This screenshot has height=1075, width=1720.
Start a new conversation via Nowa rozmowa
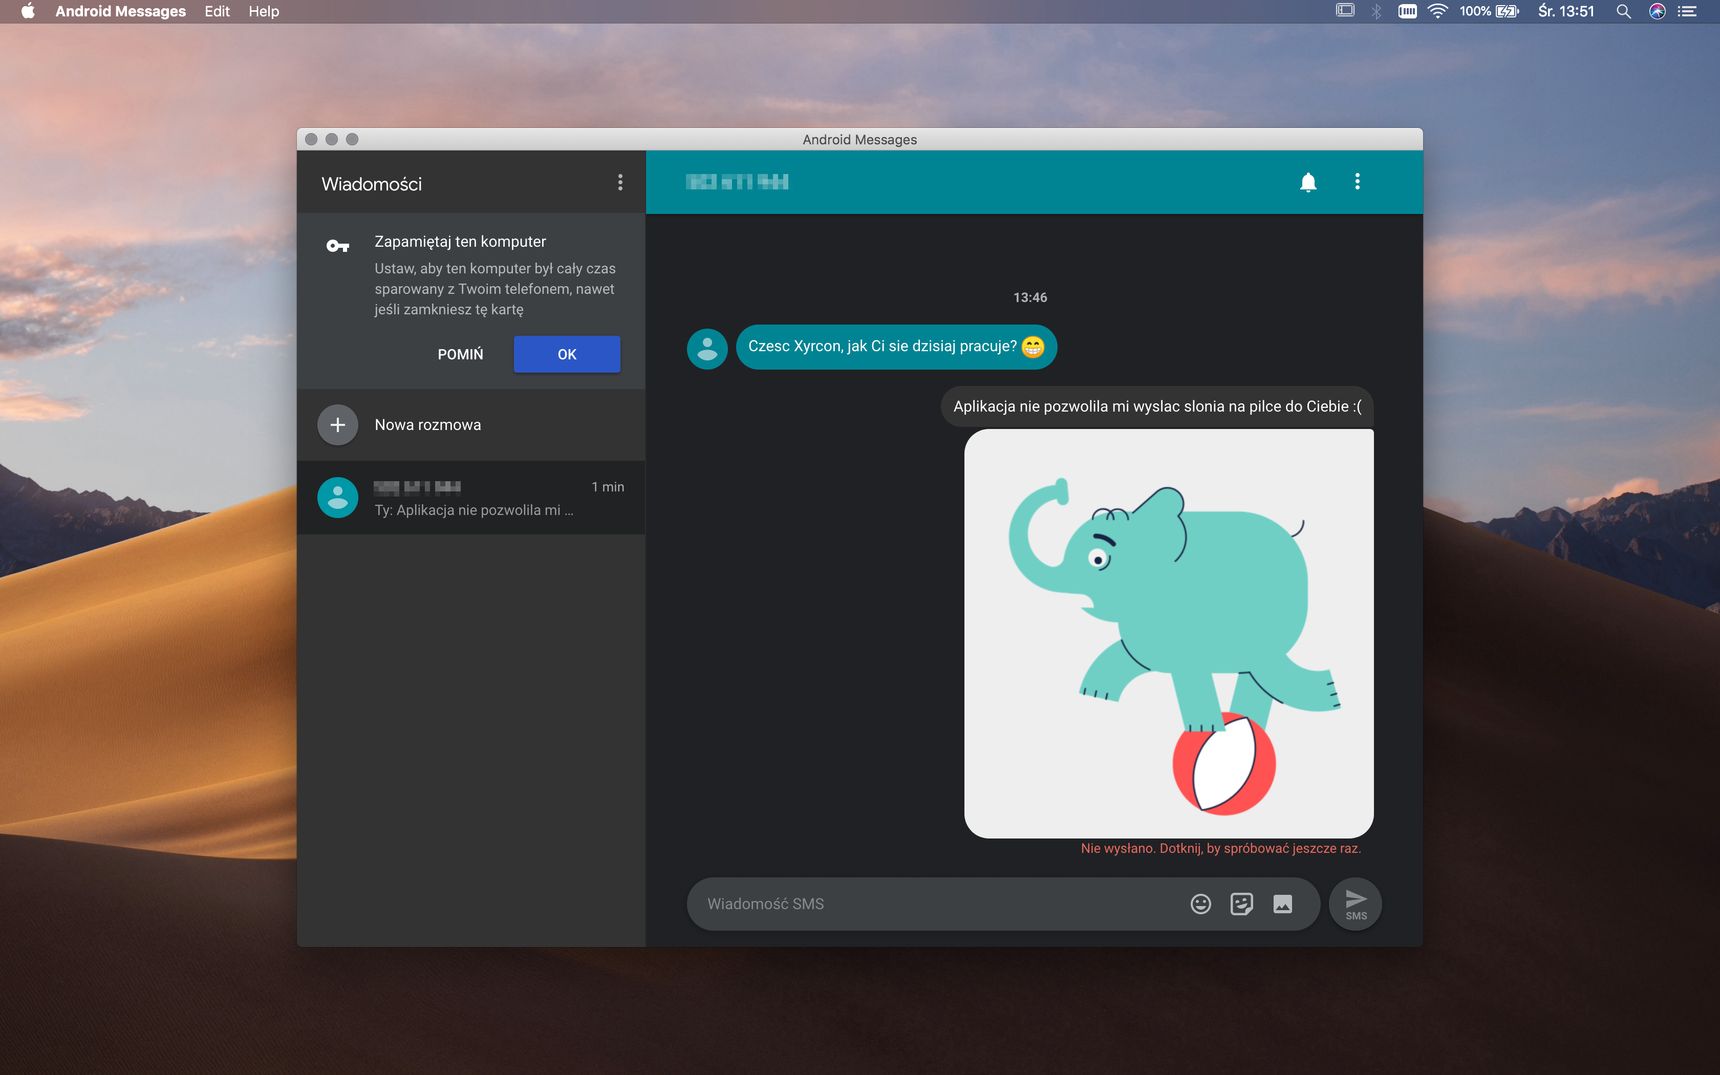click(x=471, y=425)
